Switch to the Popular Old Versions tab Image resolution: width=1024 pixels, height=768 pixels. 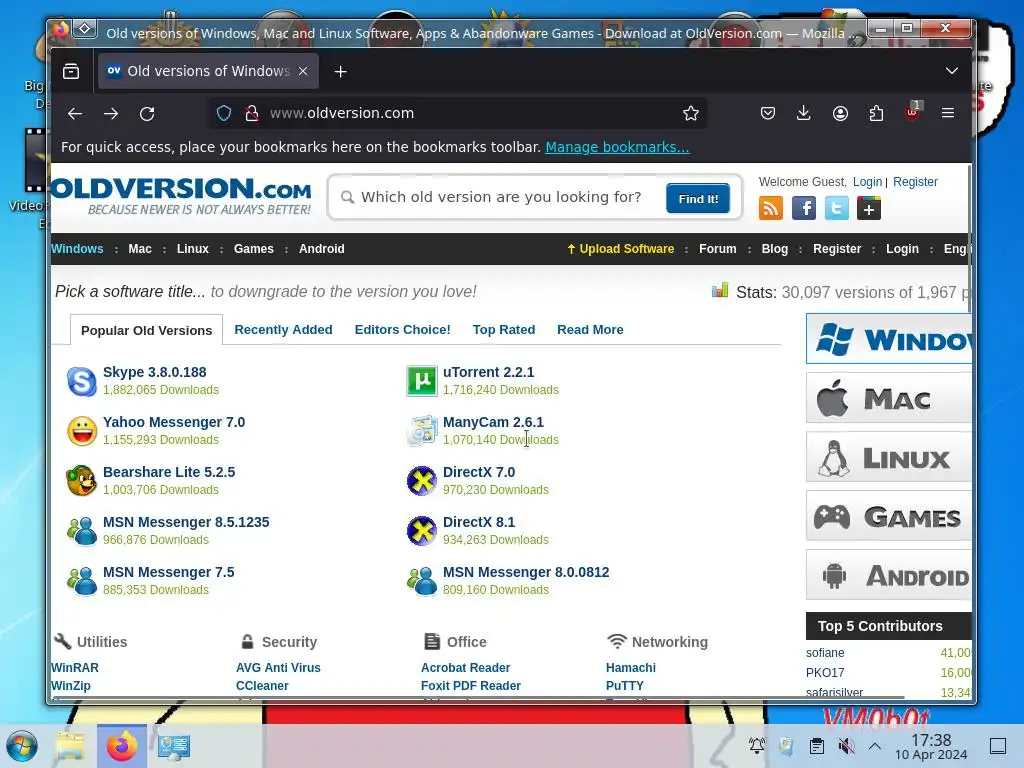pyautogui.click(x=146, y=330)
